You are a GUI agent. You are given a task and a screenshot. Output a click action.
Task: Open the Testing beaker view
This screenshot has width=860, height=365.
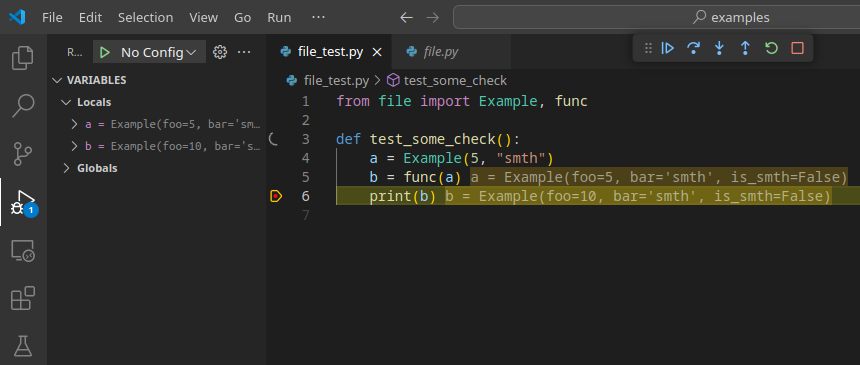click(22, 346)
